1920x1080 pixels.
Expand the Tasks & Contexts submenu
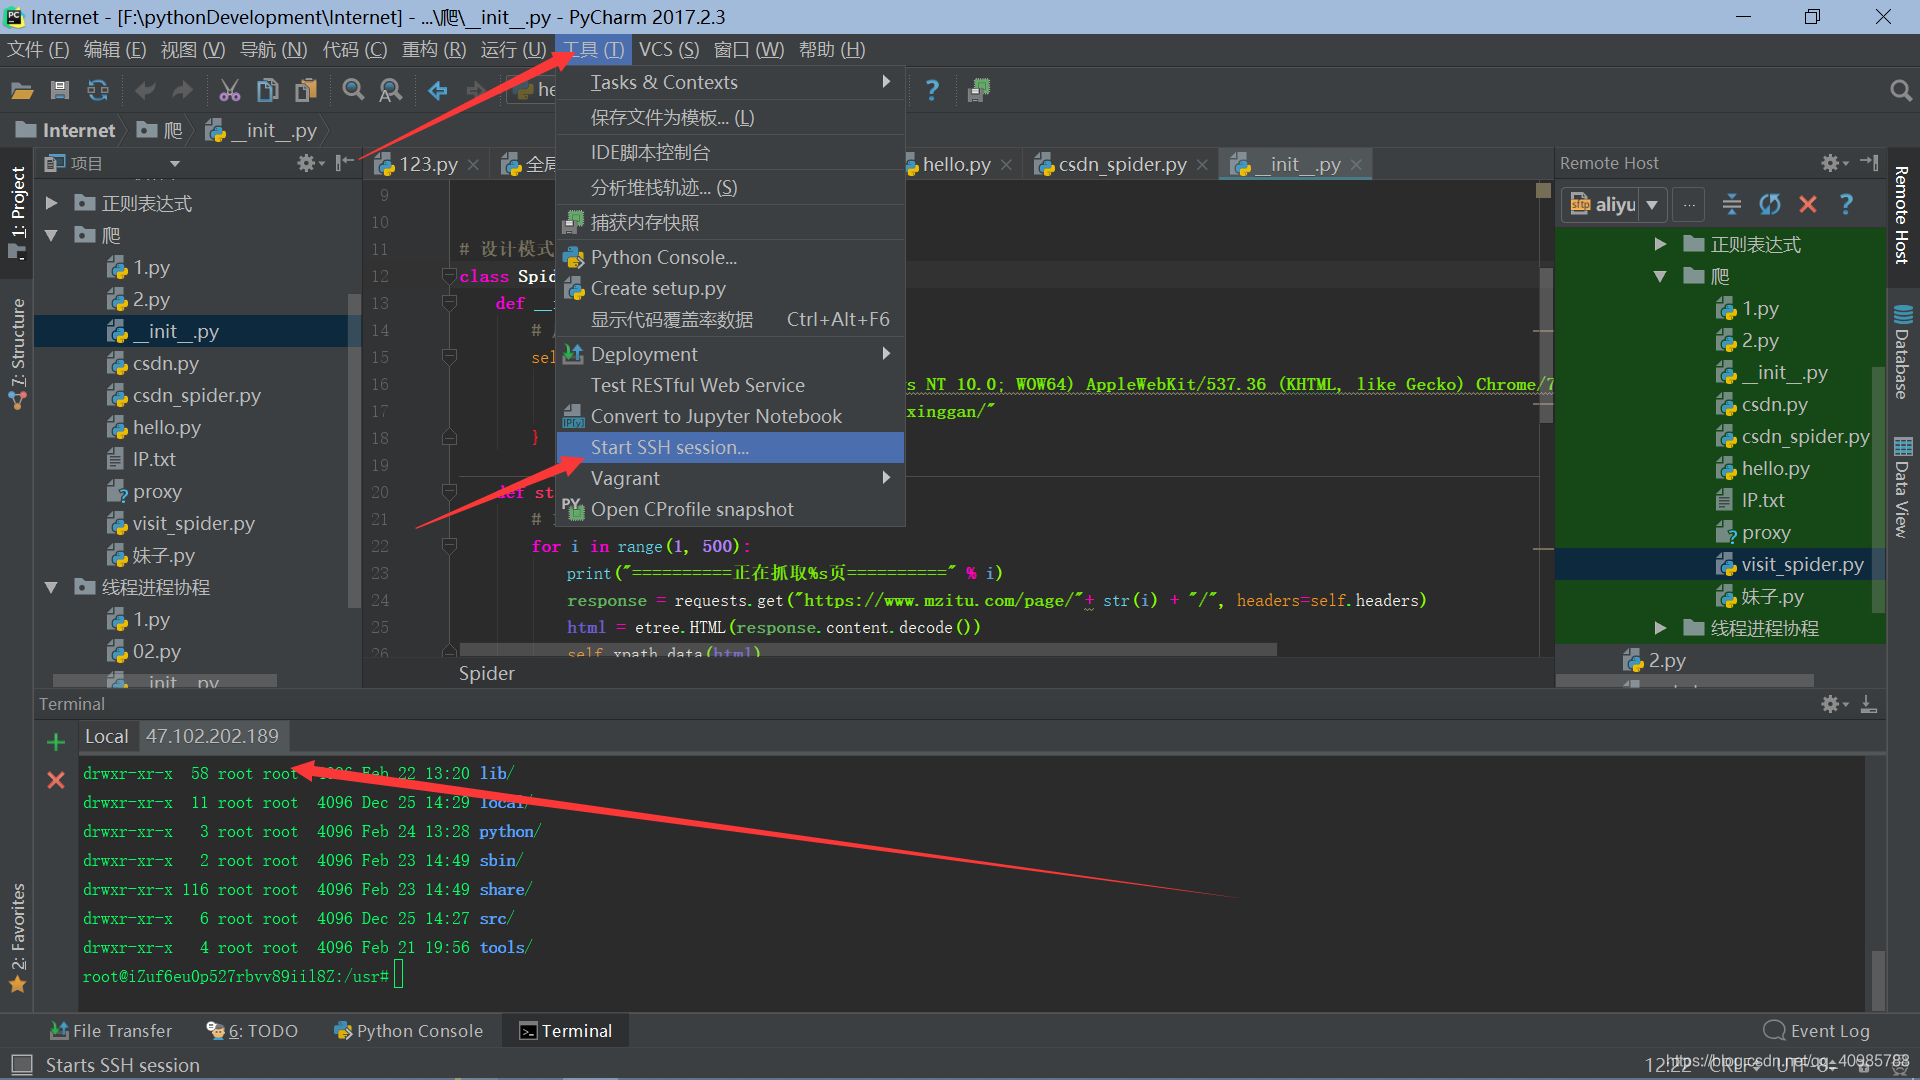[x=731, y=82]
